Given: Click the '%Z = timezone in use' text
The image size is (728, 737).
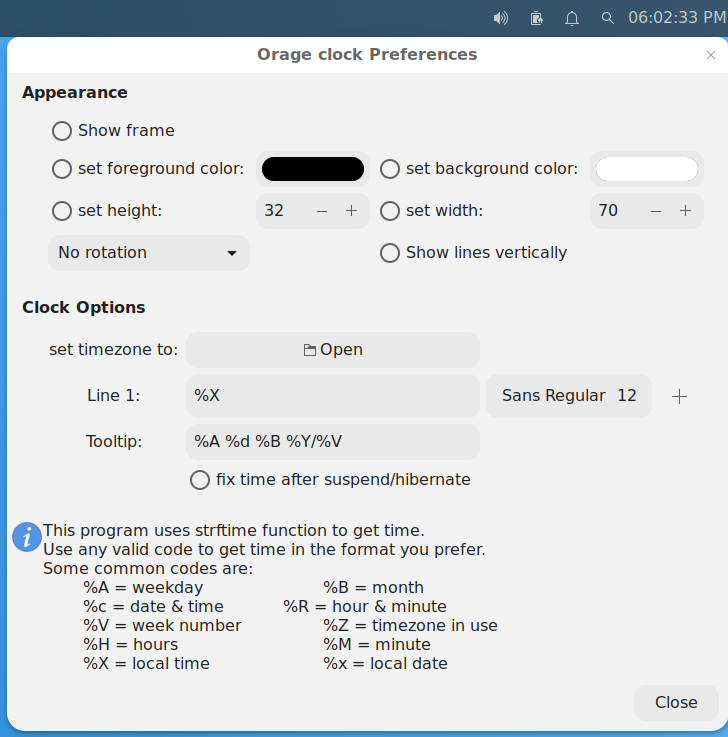Looking at the screenshot, I should pos(410,626).
